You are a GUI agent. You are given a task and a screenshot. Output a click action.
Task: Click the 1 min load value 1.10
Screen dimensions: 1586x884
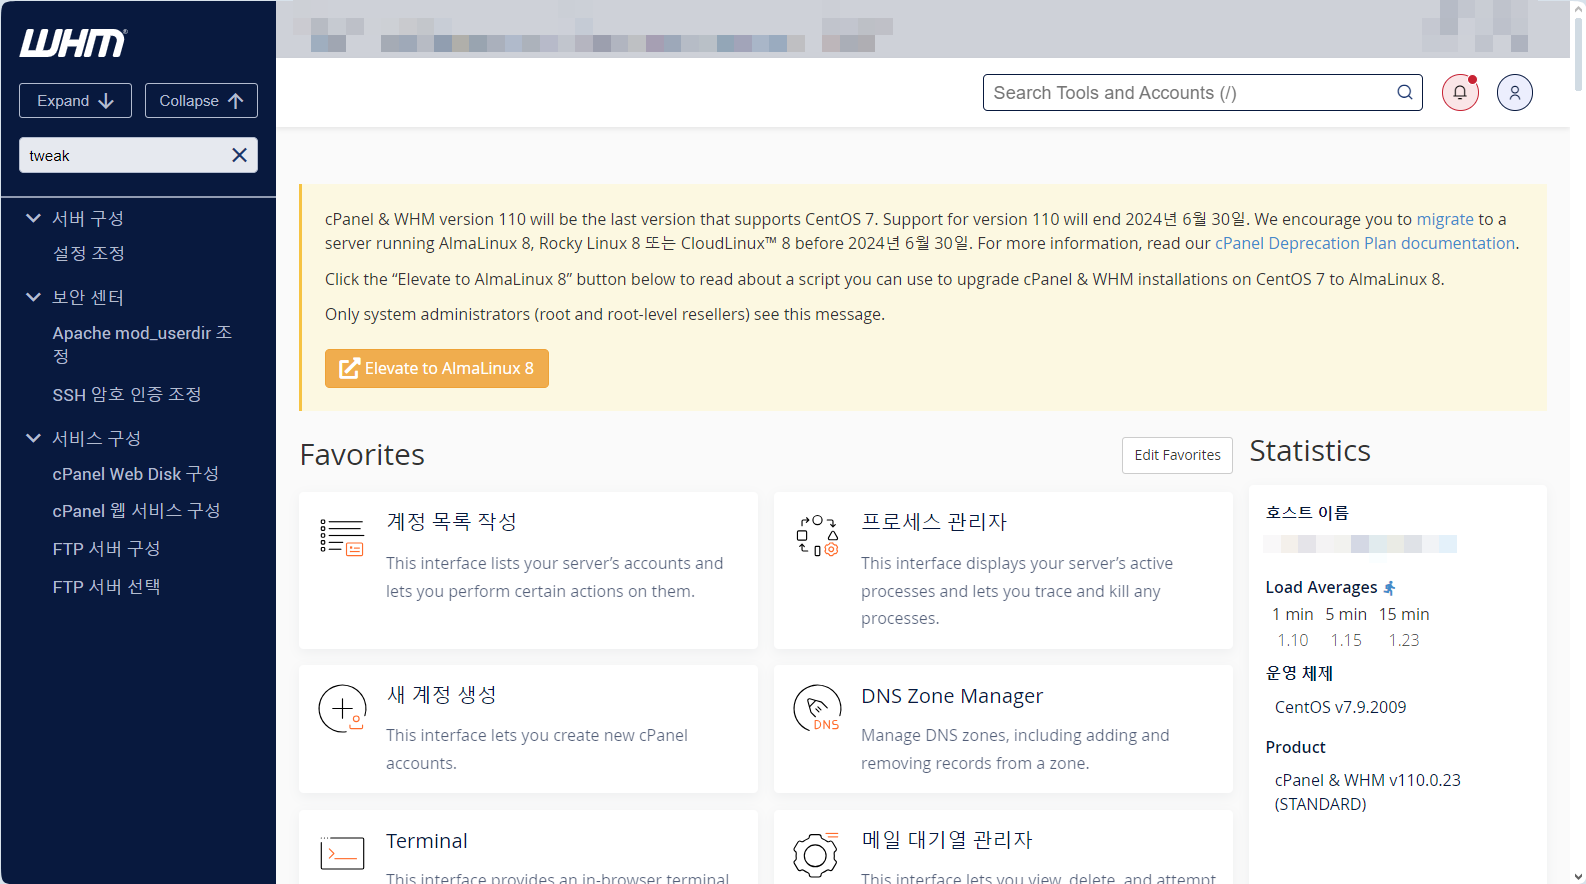(x=1292, y=640)
